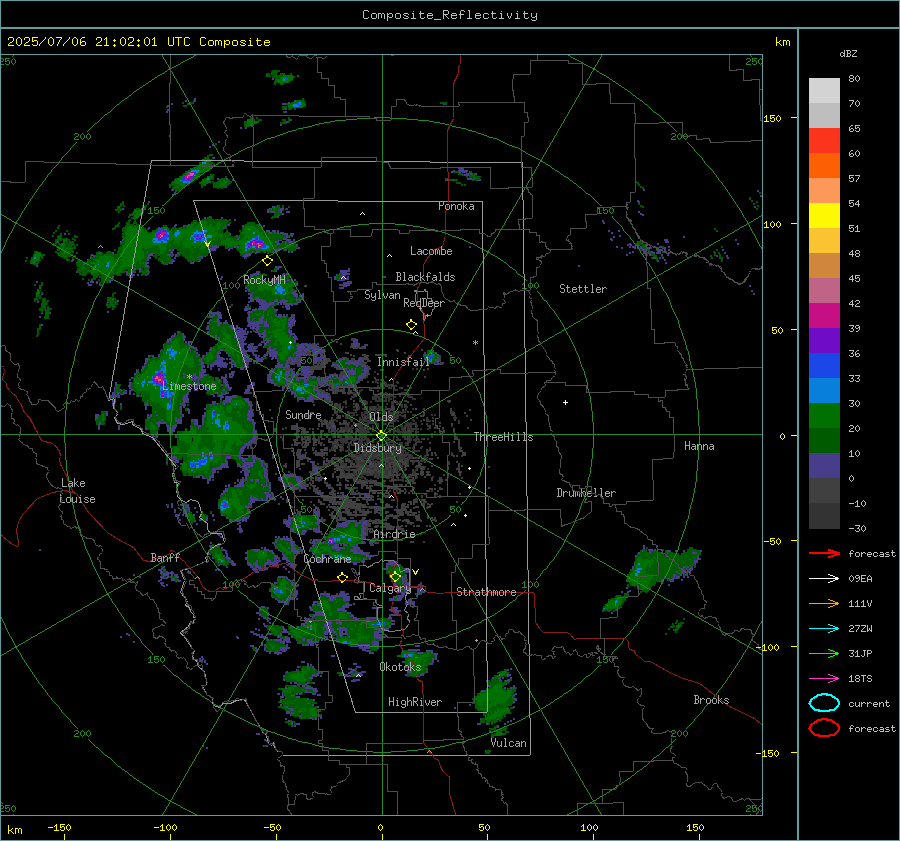
Task: Click the yellow radar-center diamond at Didsbury
Action: point(381,436)
